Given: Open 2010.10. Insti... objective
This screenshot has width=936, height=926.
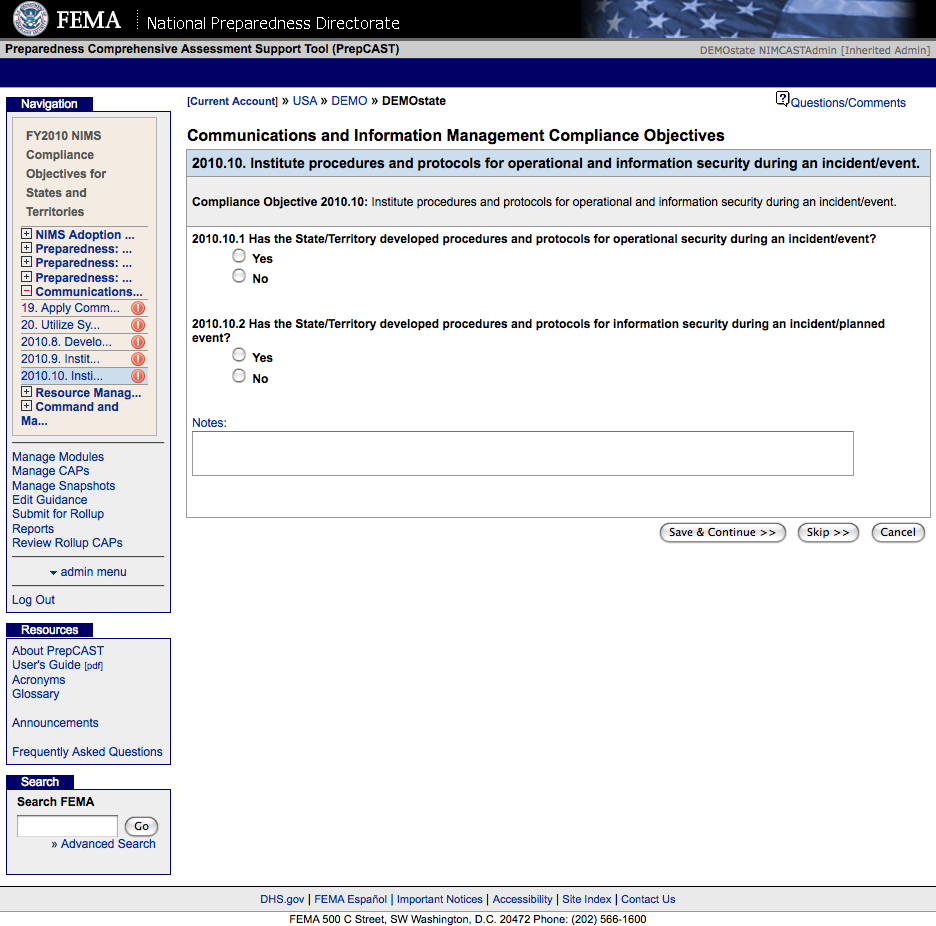Looking at the screenshot, I should [x=62, y=376].
